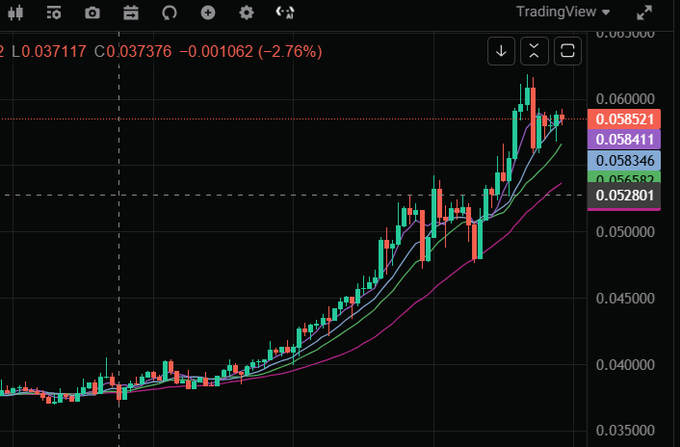Click the maximize pane square button
The image size is (680, 447).
[568, 51]
